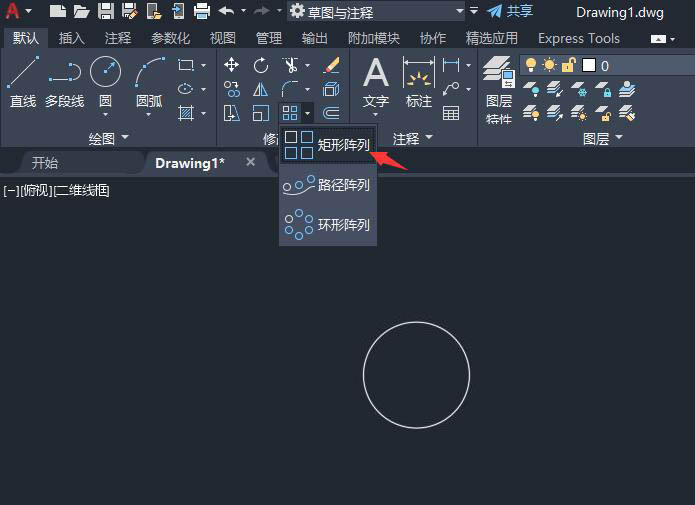Select the Arc (圆弧) tool
The image size is (695, 505).
click(x=149, y=82)
